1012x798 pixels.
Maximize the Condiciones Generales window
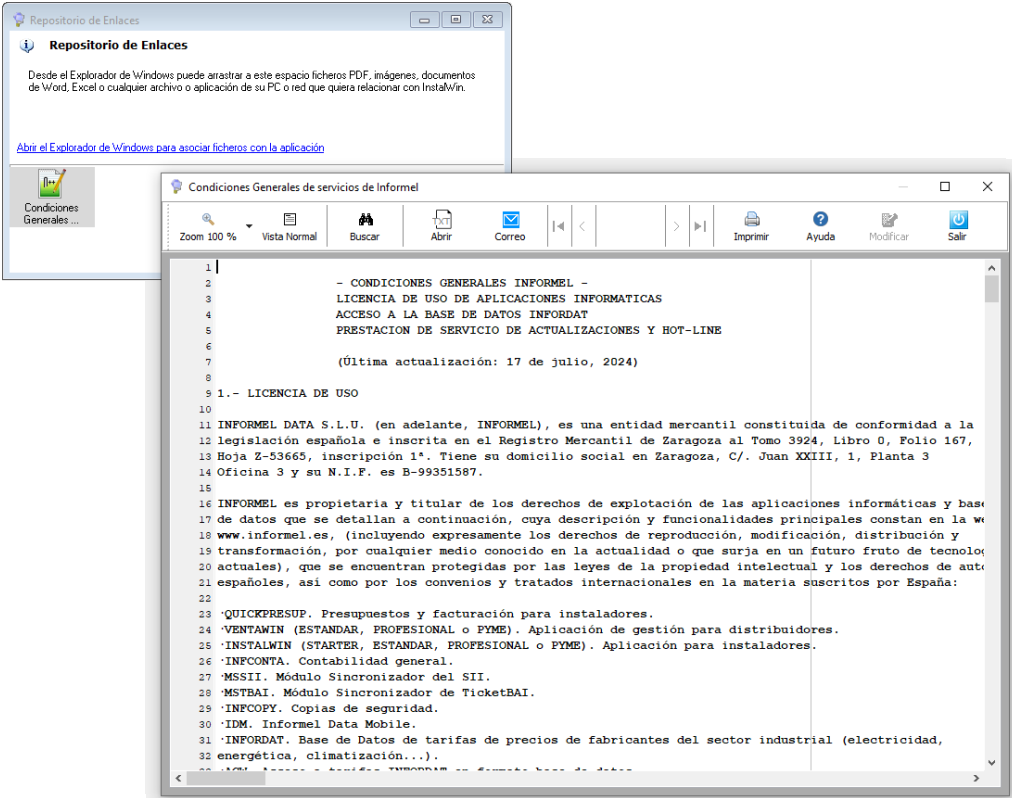pyautogui.click(x=945, y=187)
